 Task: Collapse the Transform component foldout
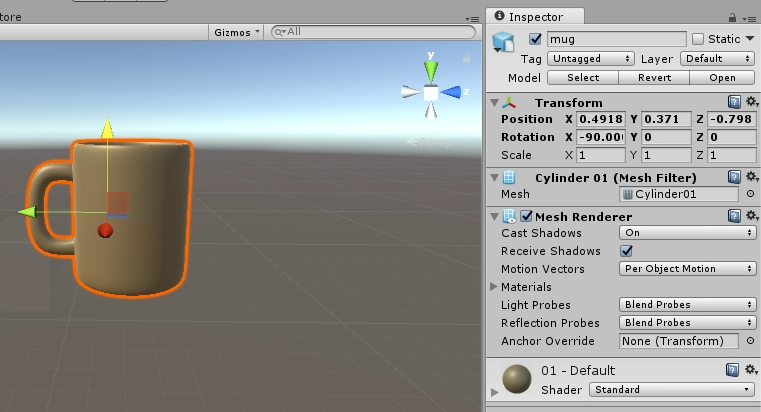pos(495,102)
